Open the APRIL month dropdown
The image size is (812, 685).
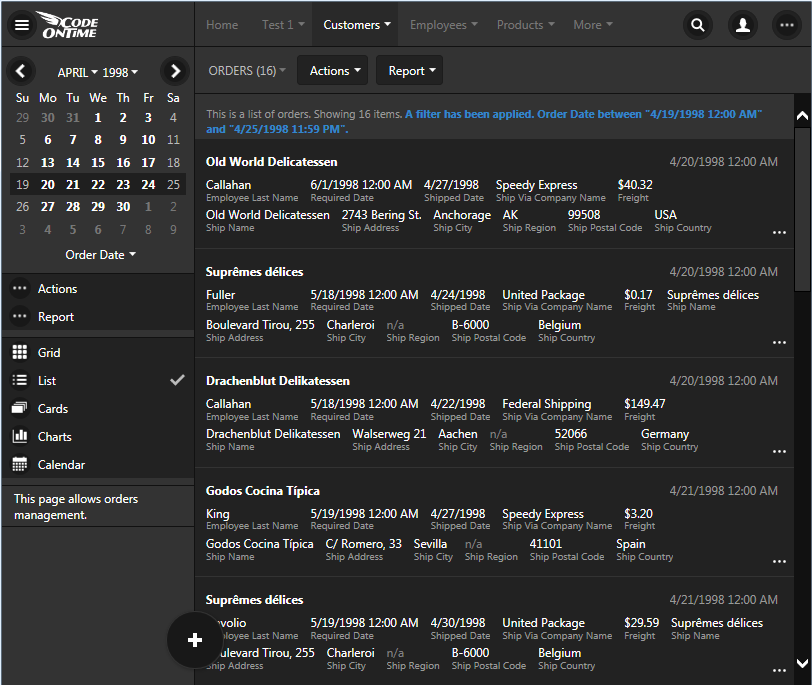tap(78, 73)
